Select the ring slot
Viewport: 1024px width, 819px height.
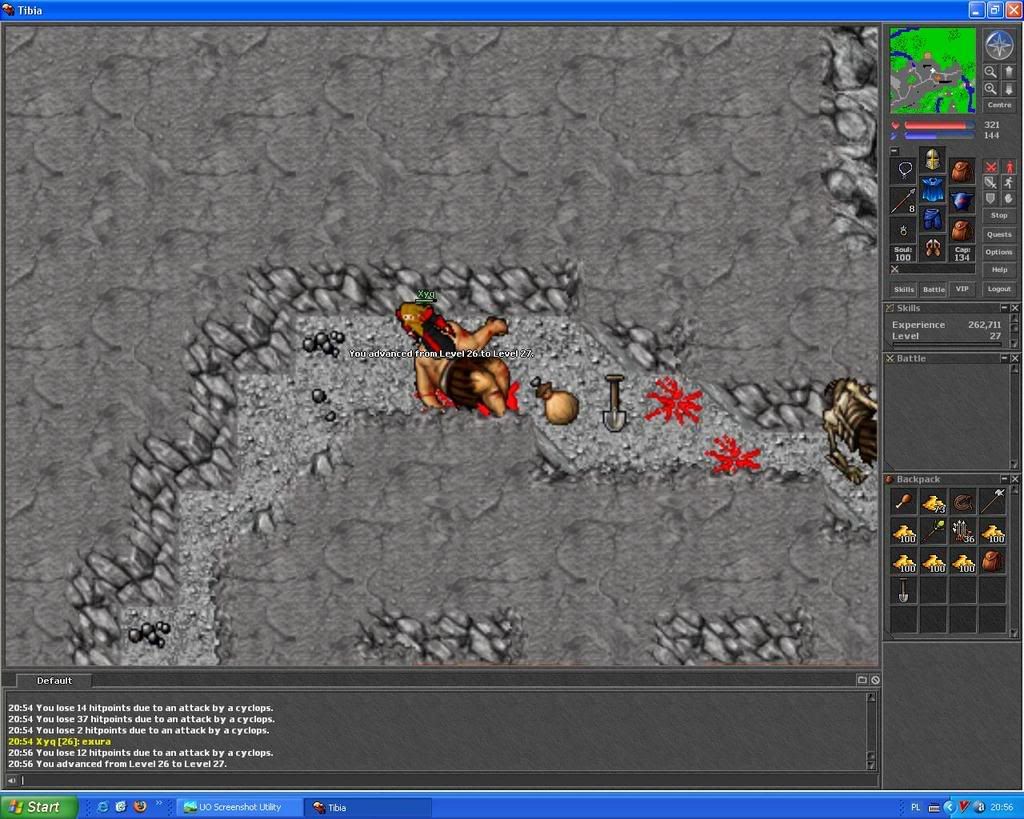[904, 231]
